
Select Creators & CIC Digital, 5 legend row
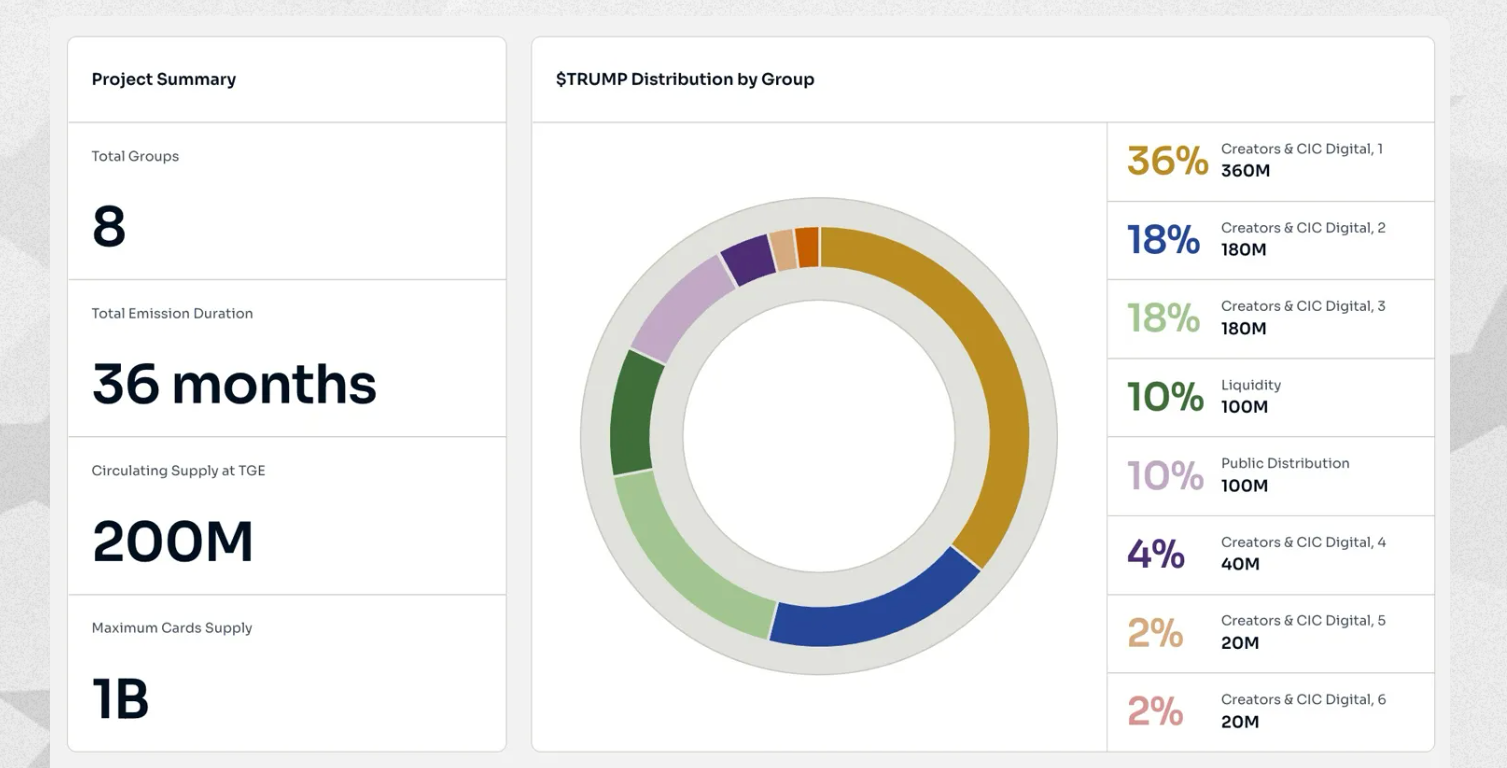pyautogui.click(x=1270, y=632)
